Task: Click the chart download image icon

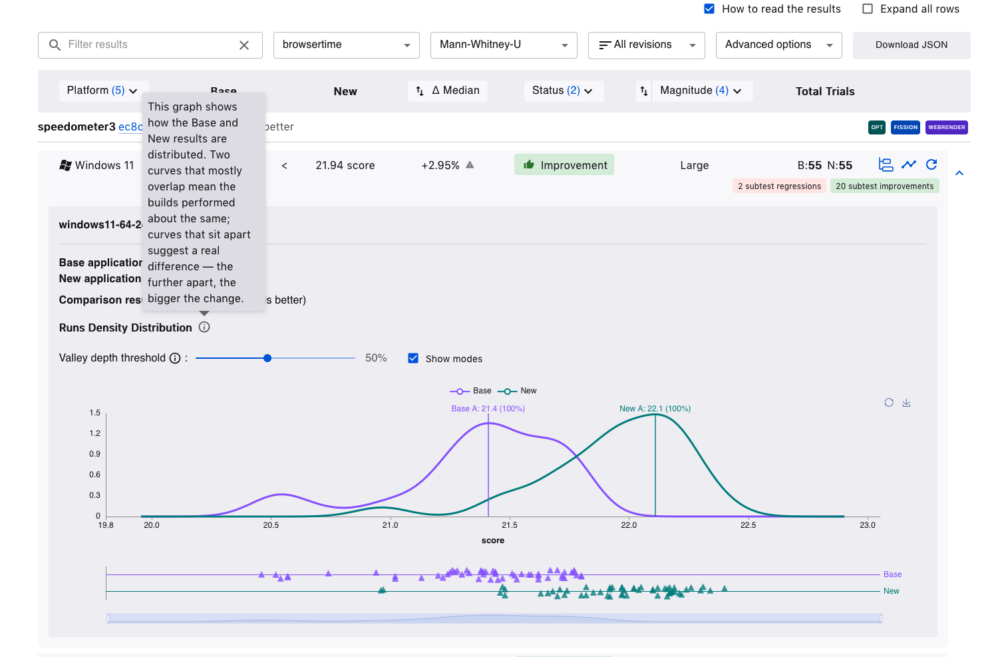Action: 906,402
